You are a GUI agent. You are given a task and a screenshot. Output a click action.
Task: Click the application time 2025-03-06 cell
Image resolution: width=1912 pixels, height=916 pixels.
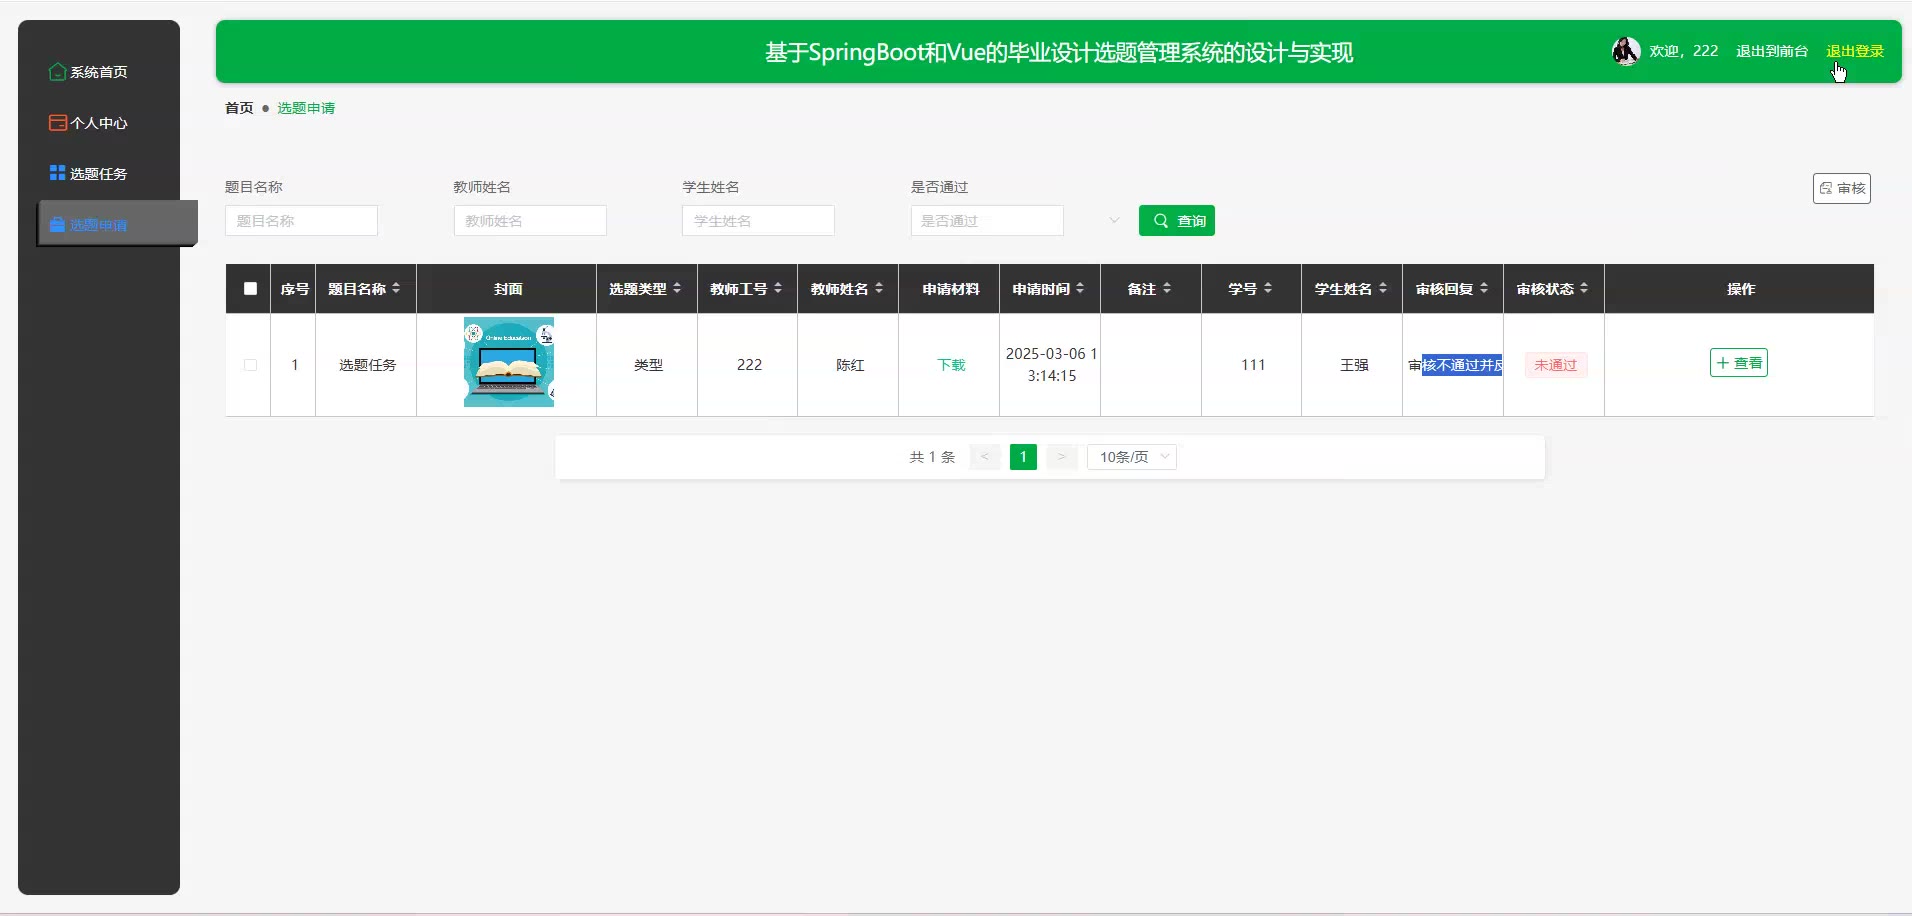1051,365
